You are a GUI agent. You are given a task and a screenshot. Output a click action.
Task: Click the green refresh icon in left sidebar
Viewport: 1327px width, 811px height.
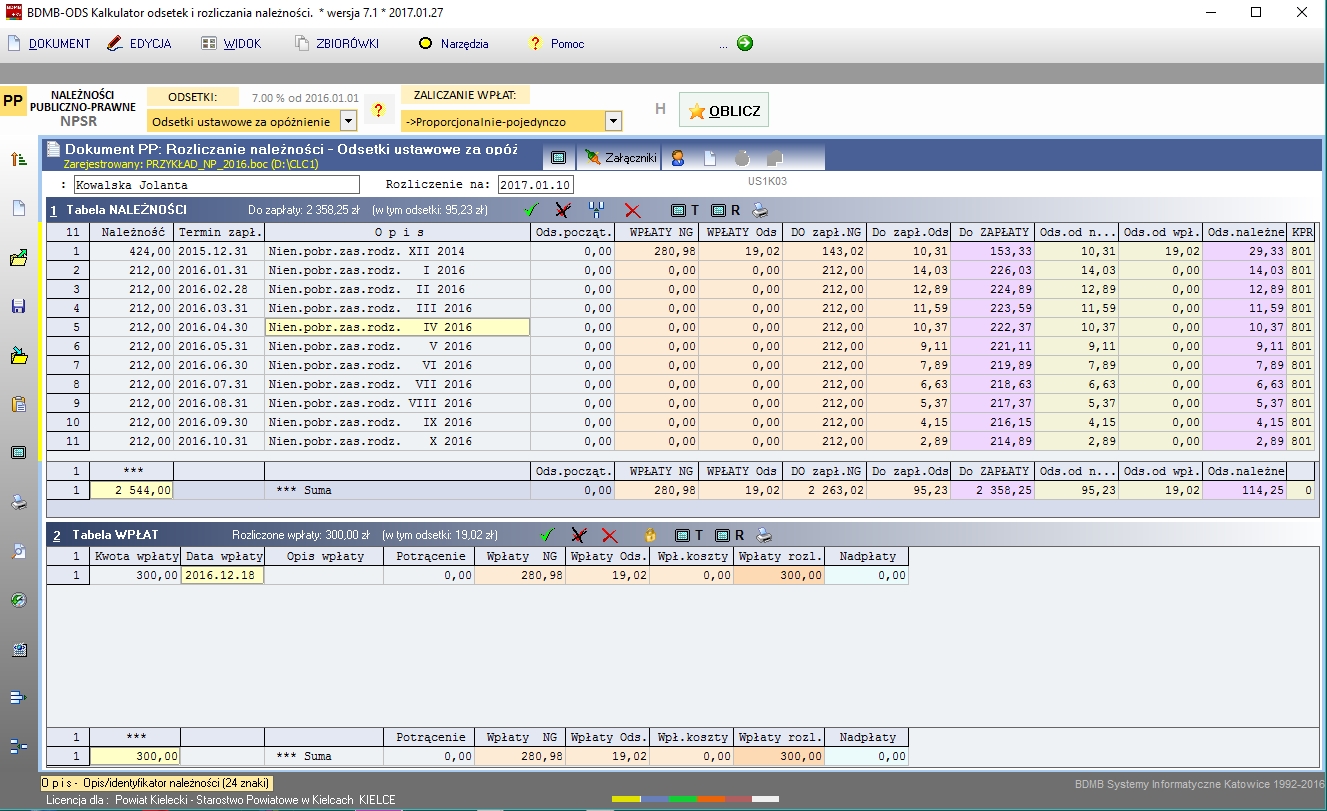[18, 600]
